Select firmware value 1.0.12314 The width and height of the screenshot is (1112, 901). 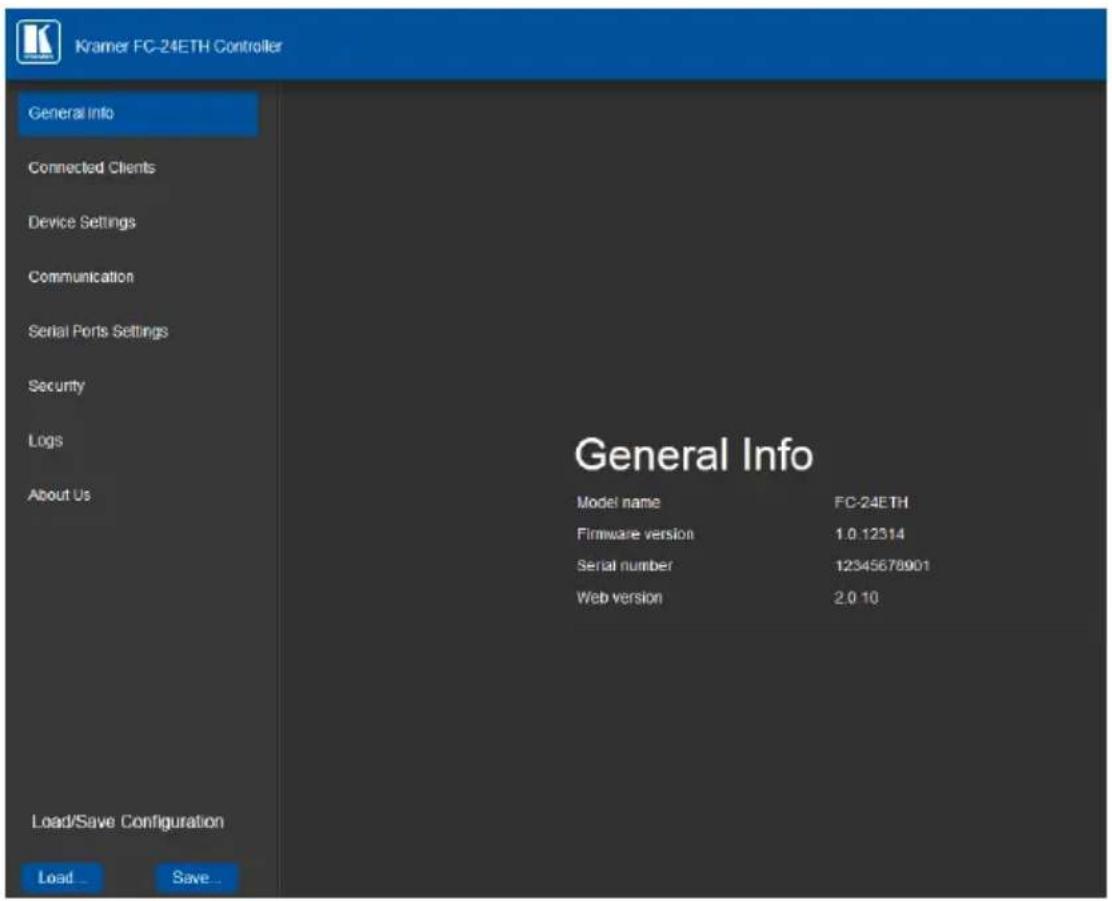(x=869, y=534)
